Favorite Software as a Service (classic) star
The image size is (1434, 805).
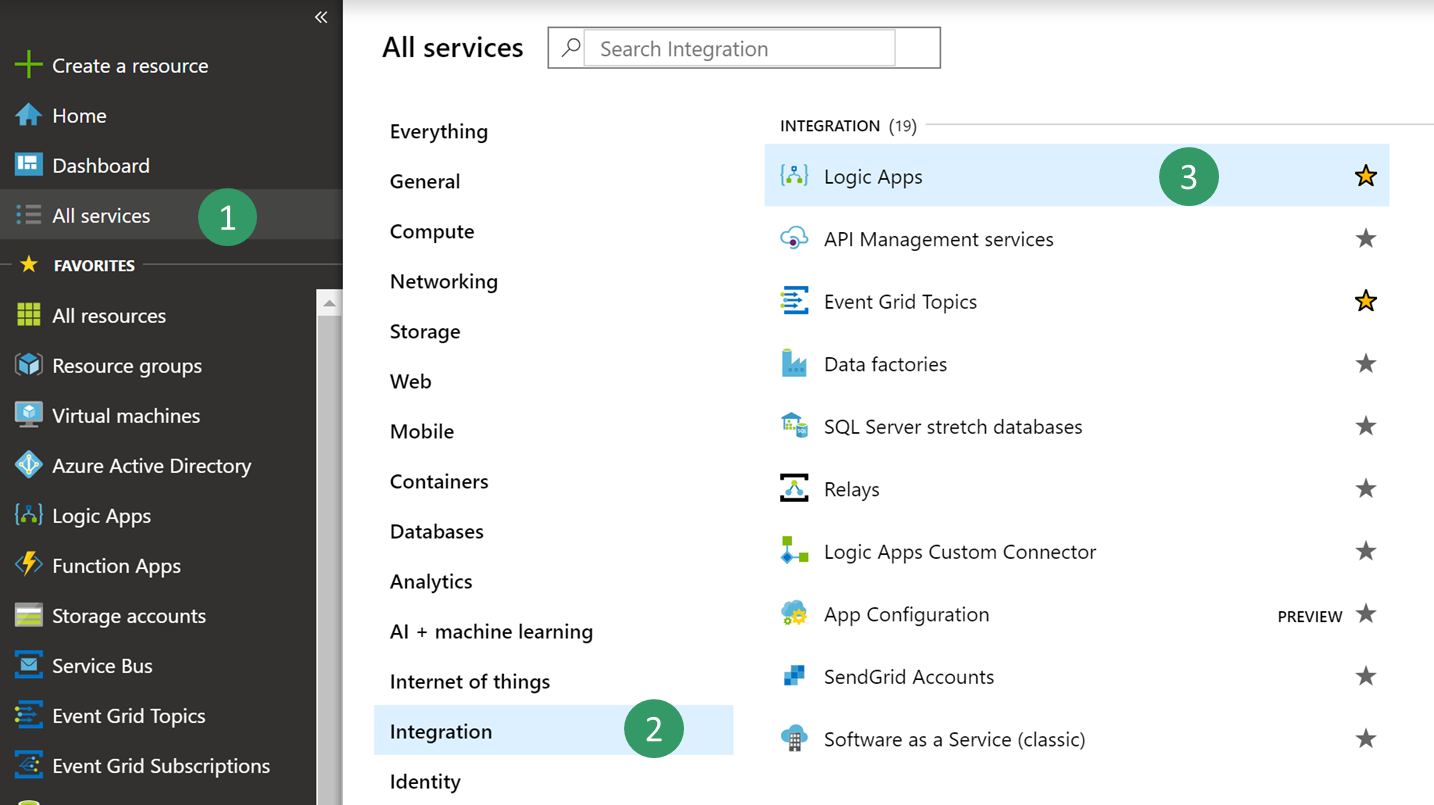point(1366,738)
